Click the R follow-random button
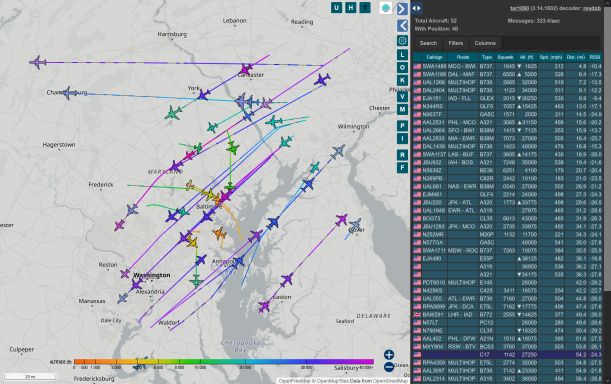This screenshot has width=611, height=384. 402,155
